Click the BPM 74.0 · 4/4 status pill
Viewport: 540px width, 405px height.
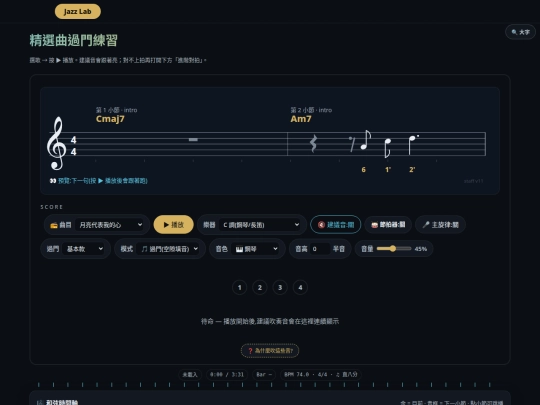321,374
